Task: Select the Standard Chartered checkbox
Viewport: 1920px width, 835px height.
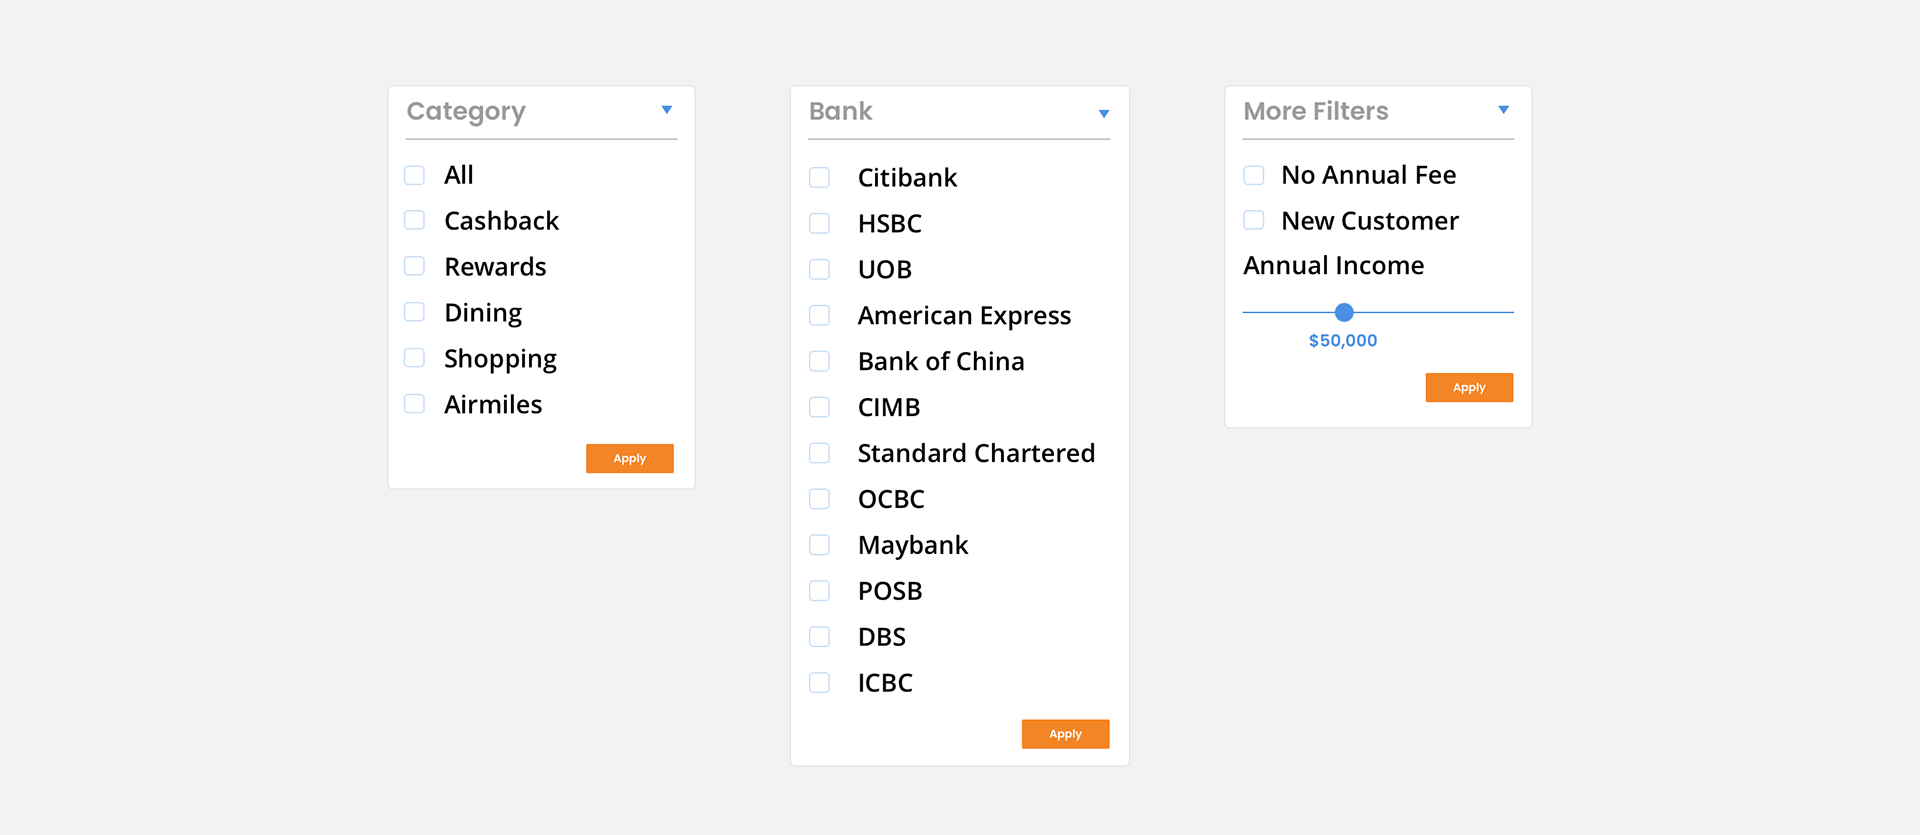Action: coord(819,453)
